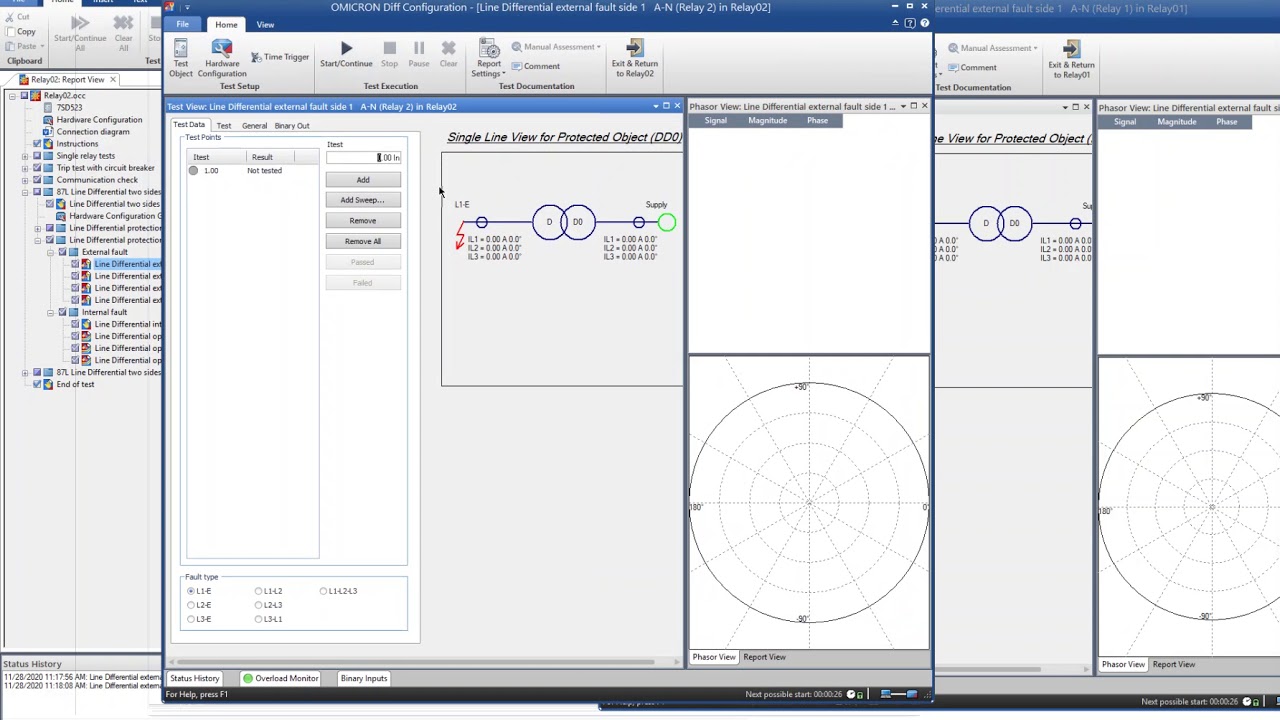This screenshot has width=1280, height=720.
Task: Click the Time Trigger ribbon button
Action: (280, 57)
